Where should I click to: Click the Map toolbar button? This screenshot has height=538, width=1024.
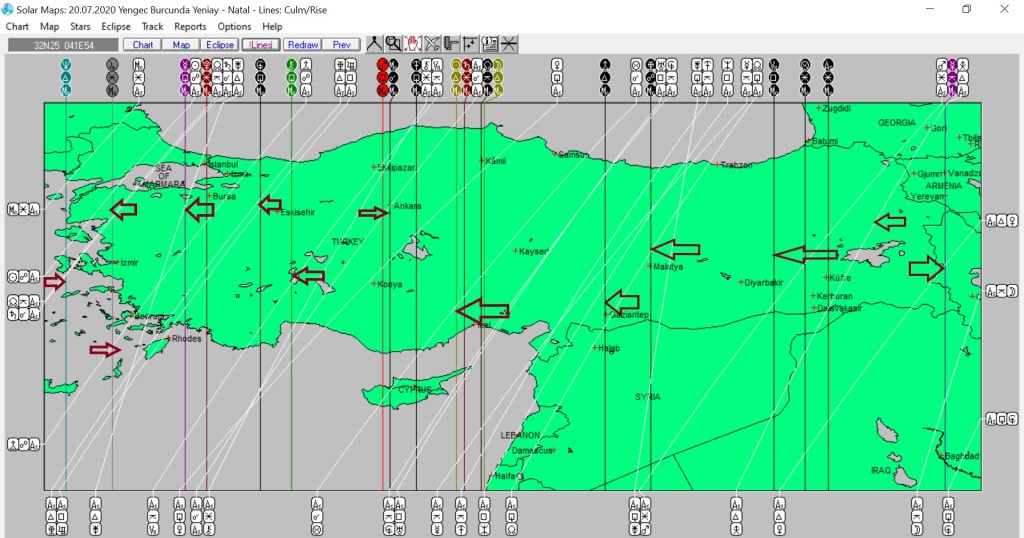(x=181, y=45)
